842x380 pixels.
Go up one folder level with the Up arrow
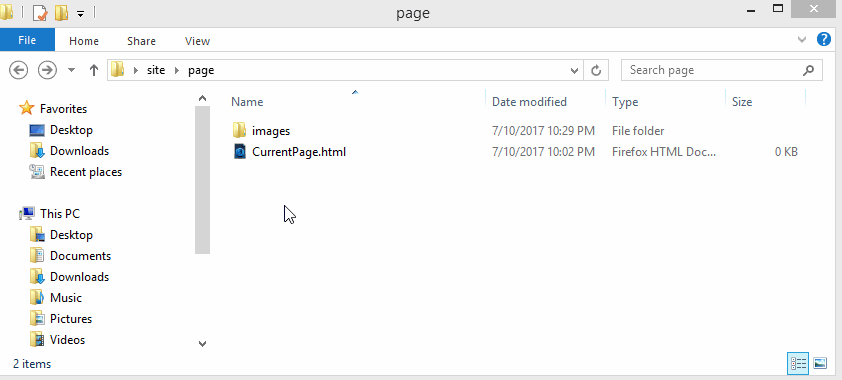(x=93, y=70)
